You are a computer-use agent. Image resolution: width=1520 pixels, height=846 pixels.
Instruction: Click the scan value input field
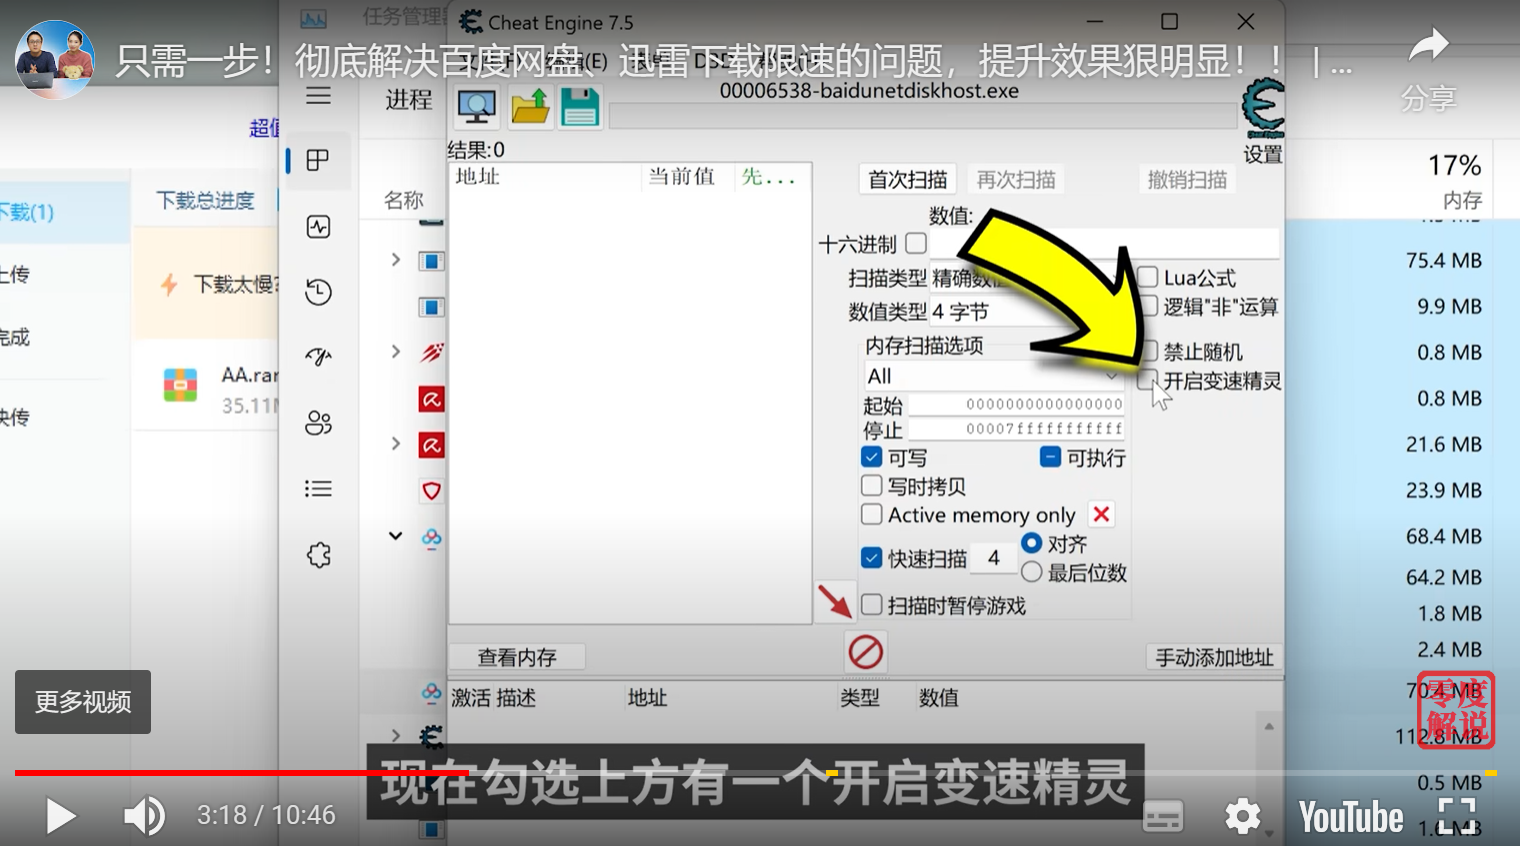pyautogui.click(x=1104, y=243)
